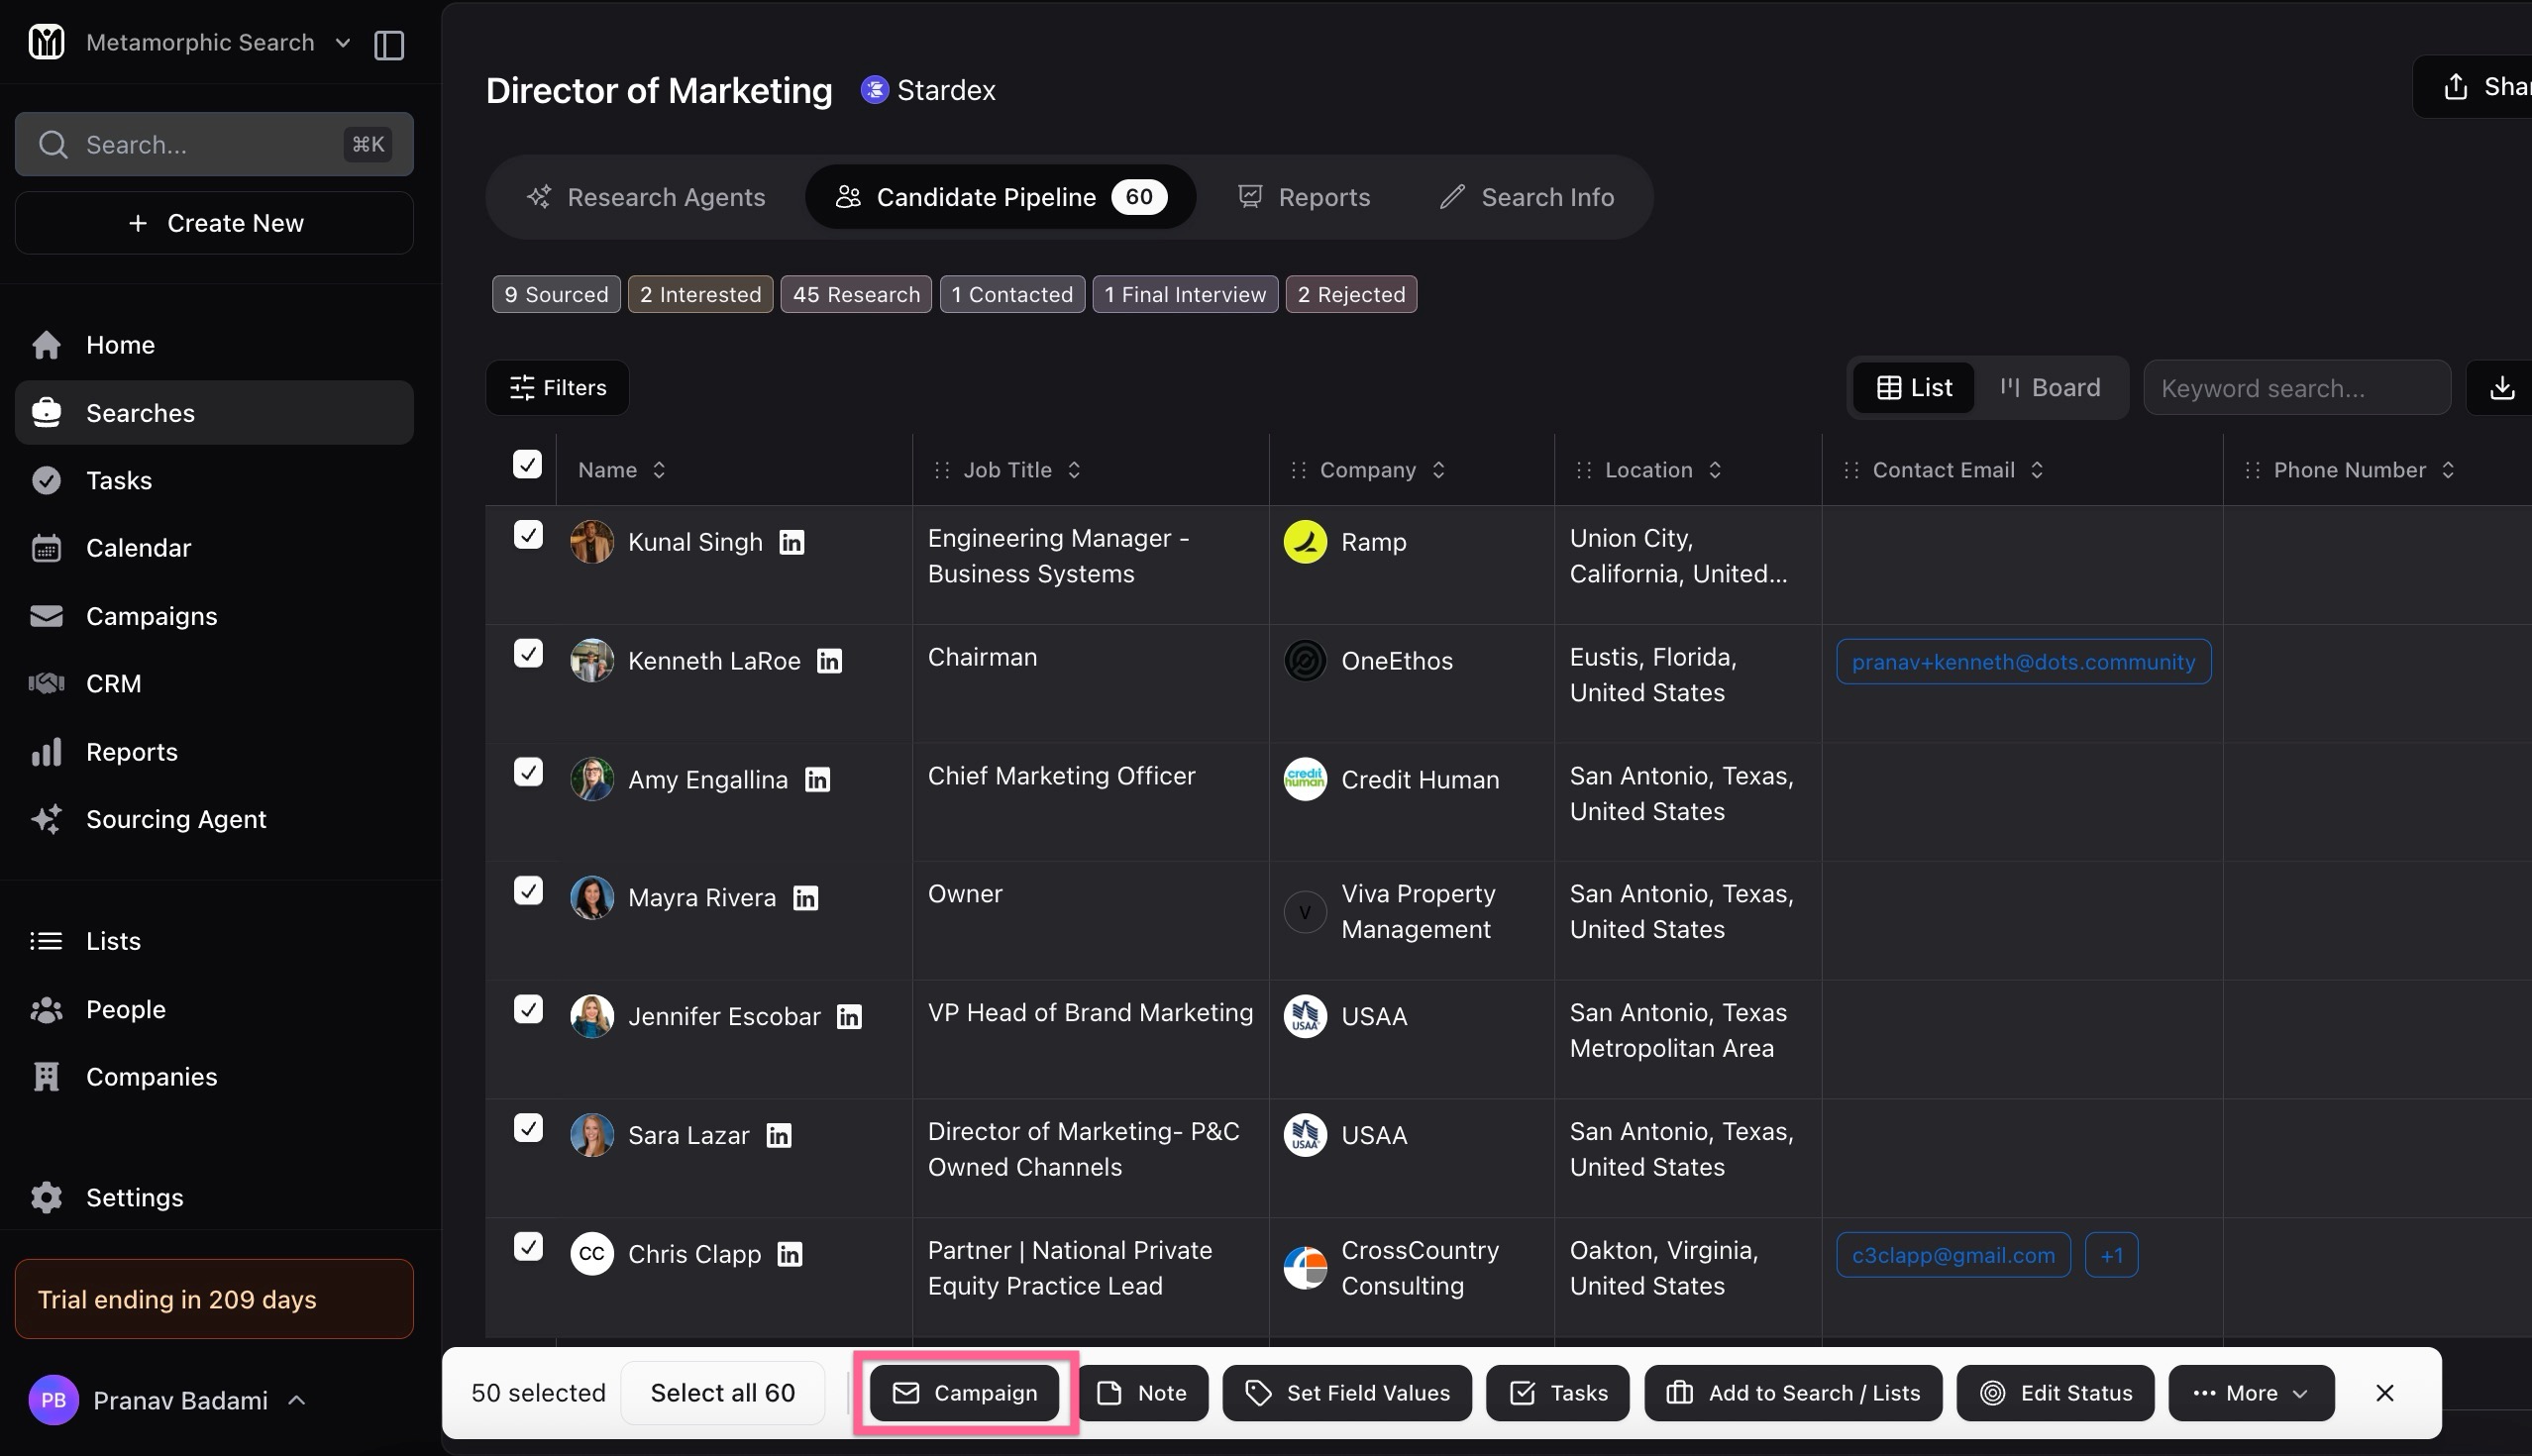The image size is (2532, 1456).
Task: Click the Credit Human company logo
Action: 1305,780
